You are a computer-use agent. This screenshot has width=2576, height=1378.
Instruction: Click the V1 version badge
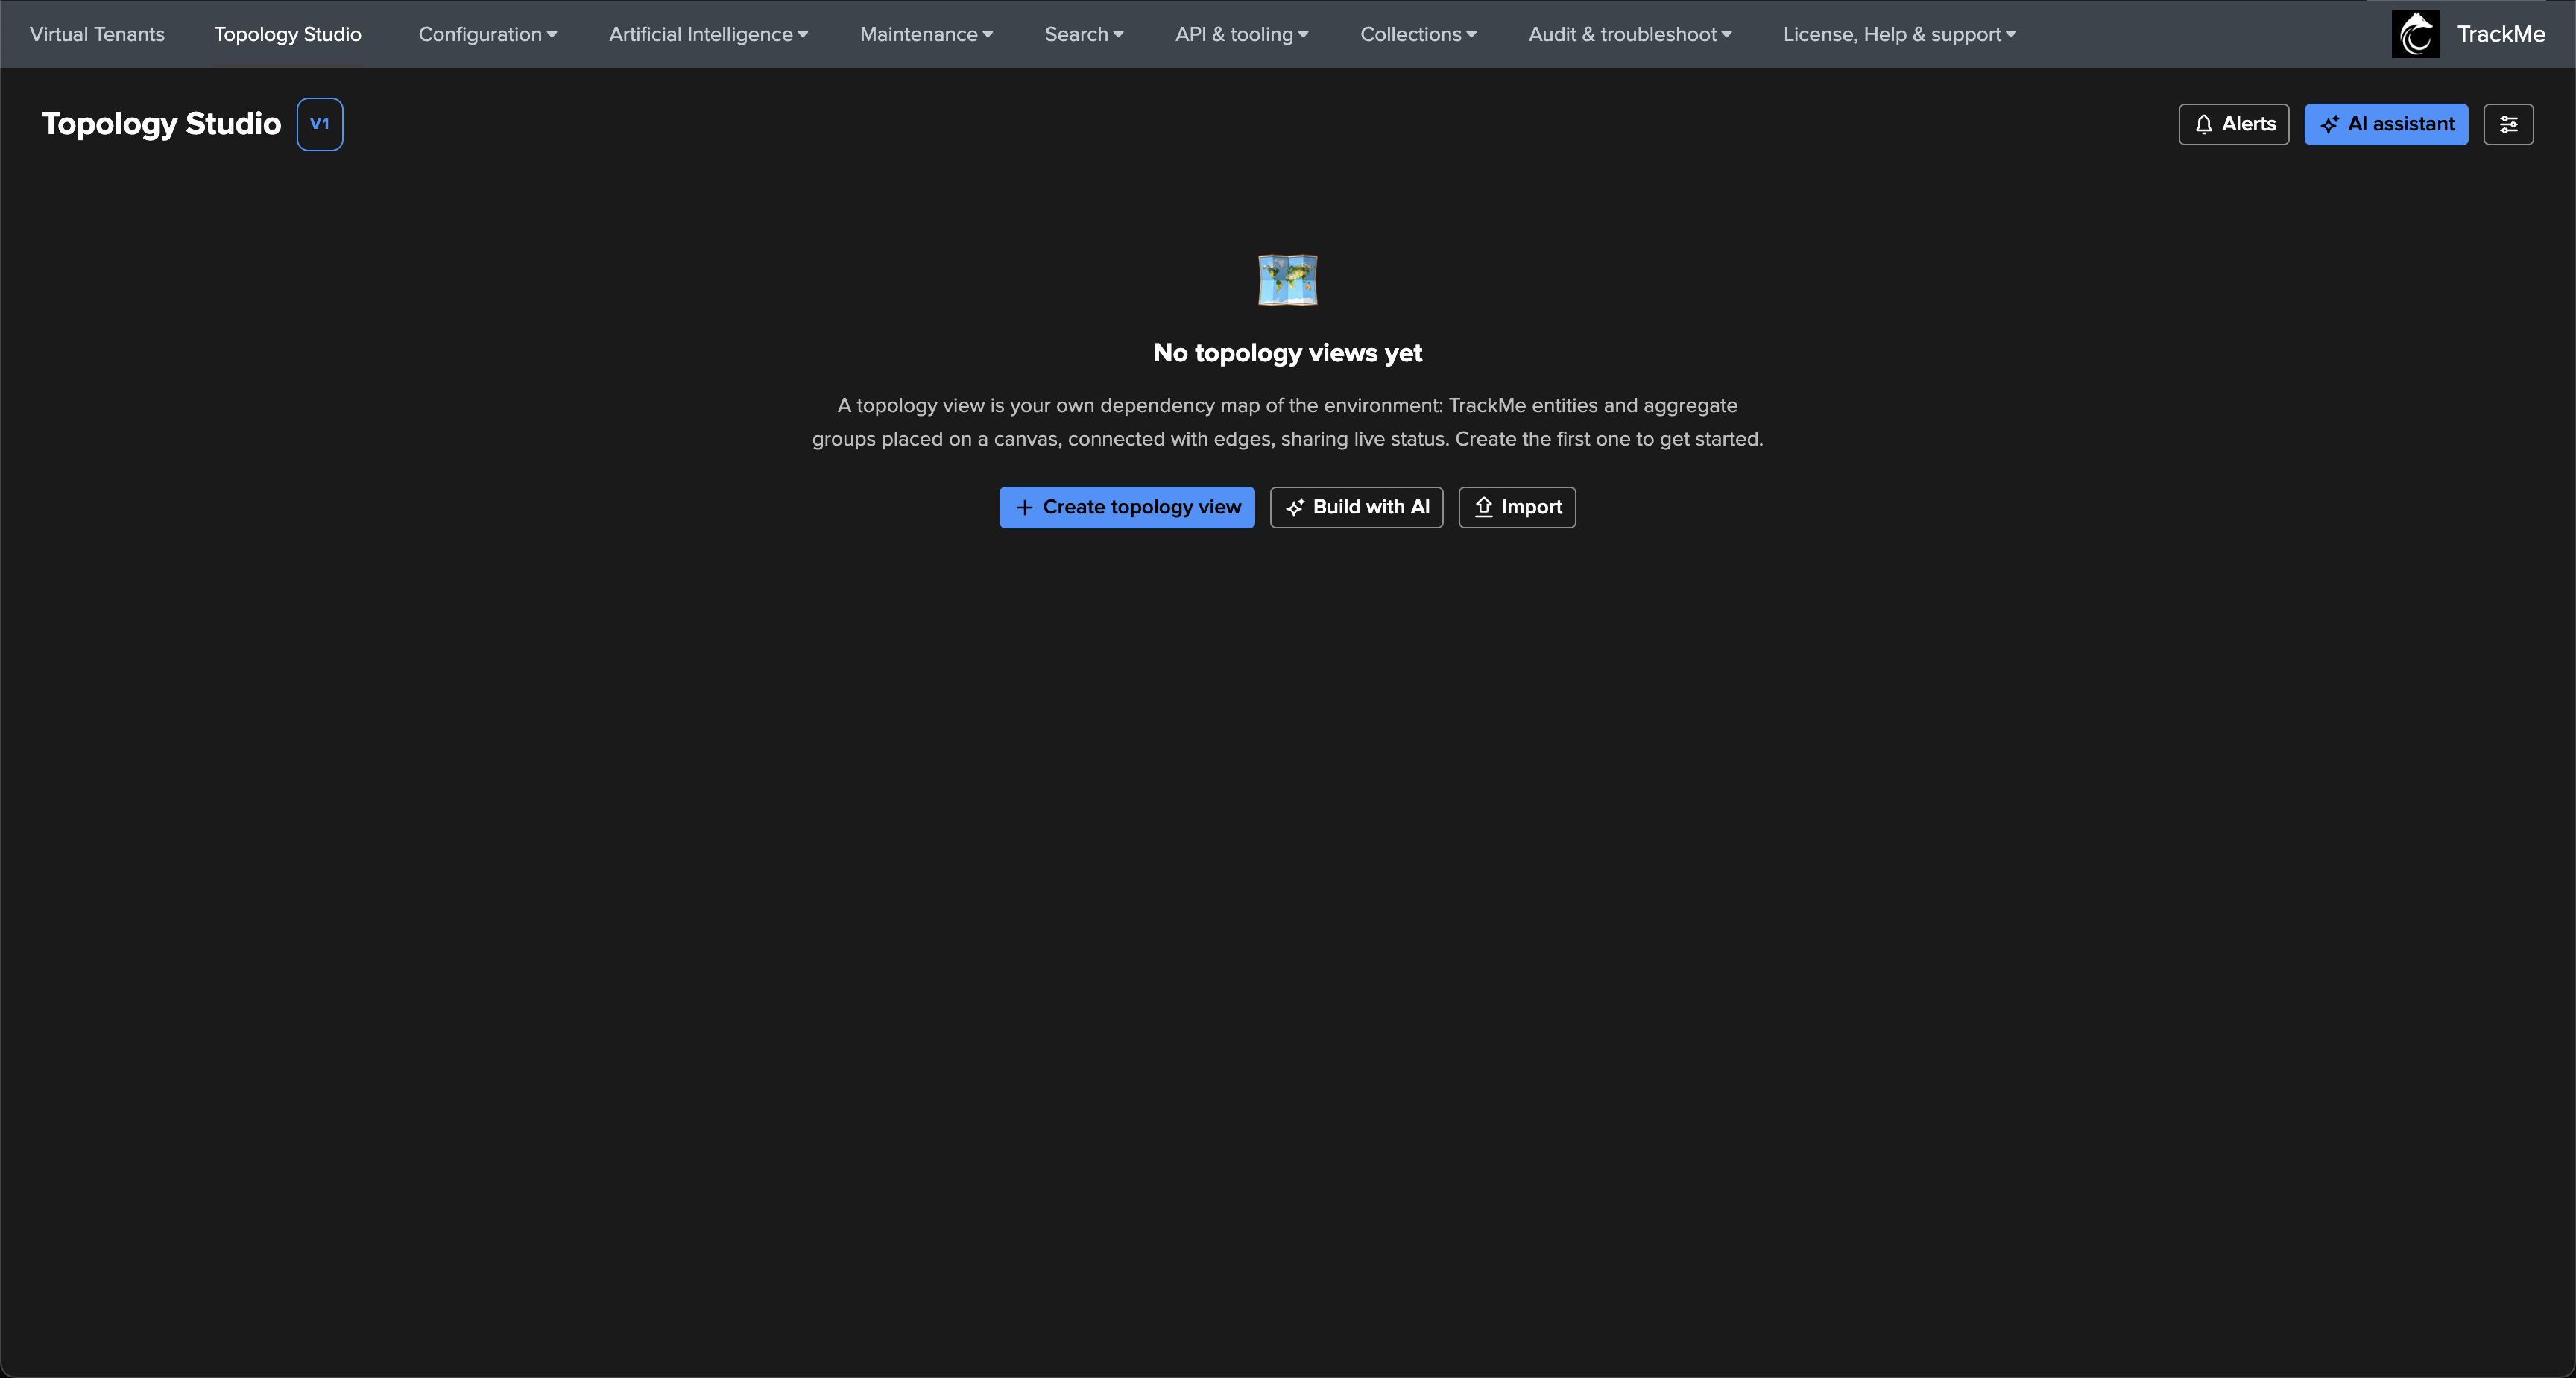point(320,124)
